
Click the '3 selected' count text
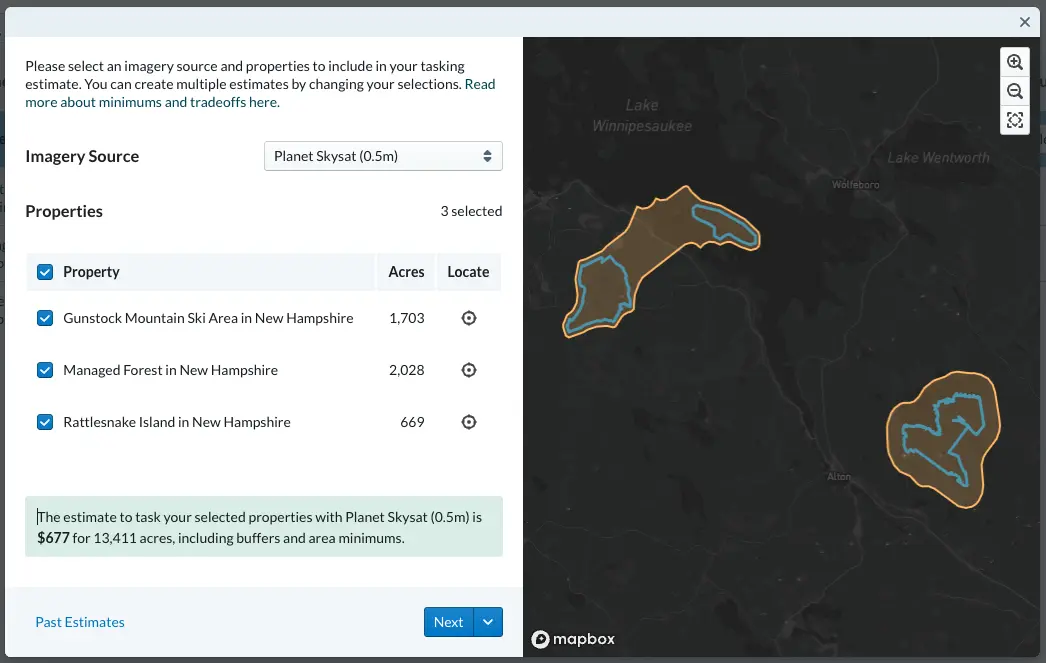click(471, 211)
